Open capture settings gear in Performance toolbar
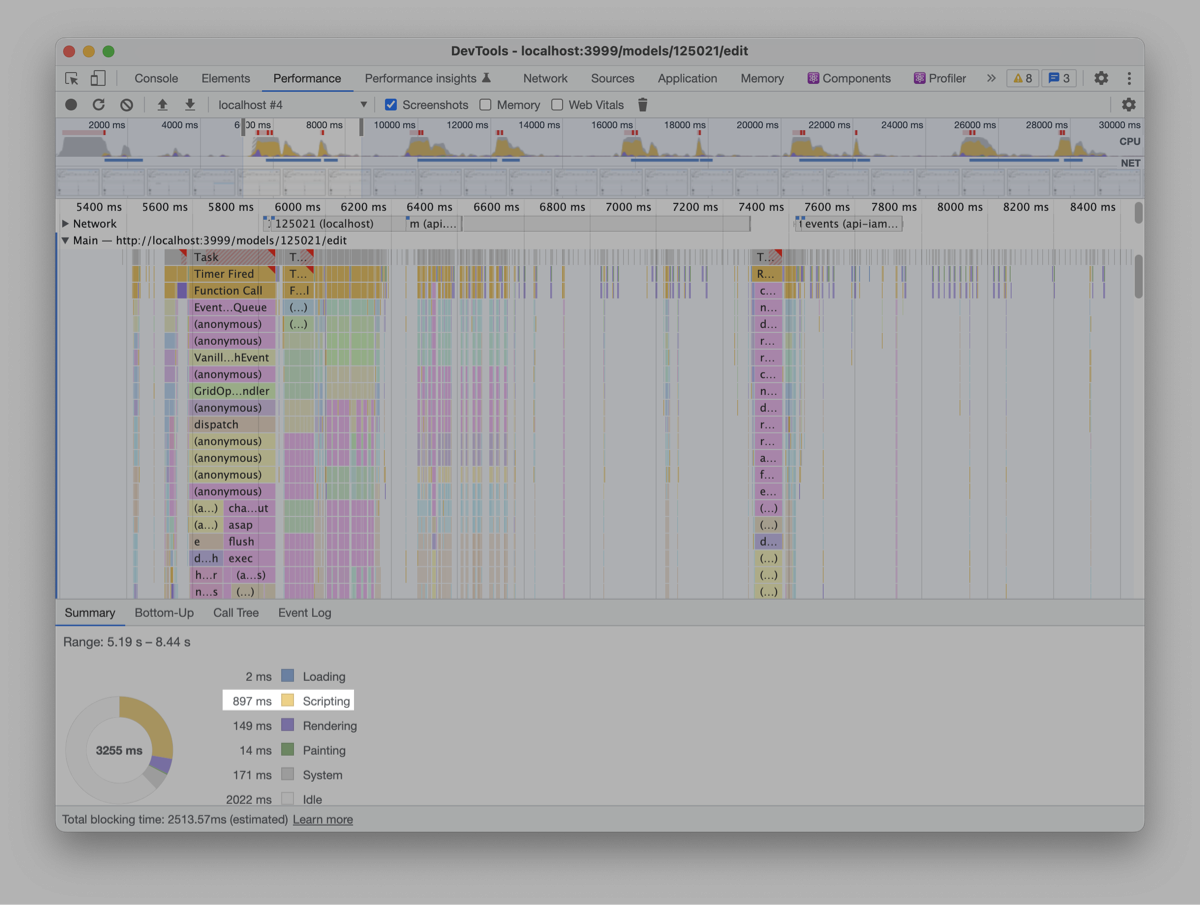This screenshot has width=1200, height=905. click(1129, 104)
